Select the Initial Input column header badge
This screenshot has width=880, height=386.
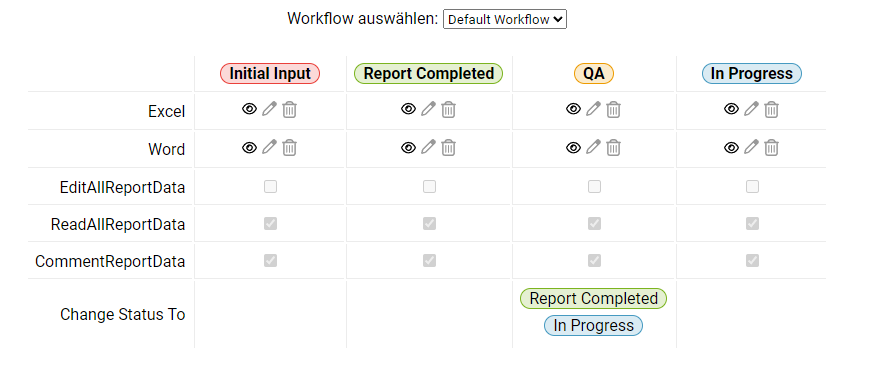(270, 73)
